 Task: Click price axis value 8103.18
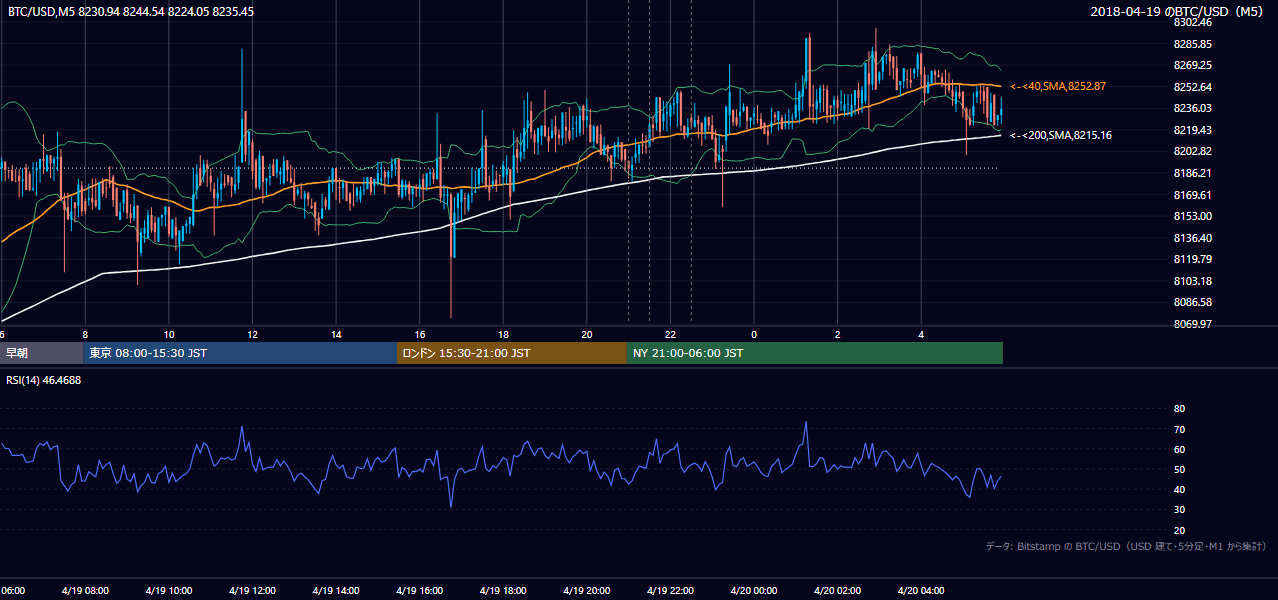[1192, 281]
